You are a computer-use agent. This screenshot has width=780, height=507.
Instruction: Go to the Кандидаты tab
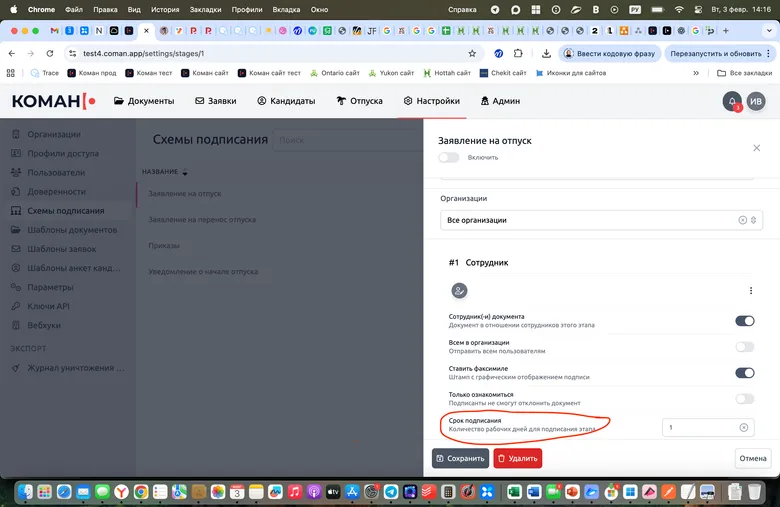tap(286, 101)
